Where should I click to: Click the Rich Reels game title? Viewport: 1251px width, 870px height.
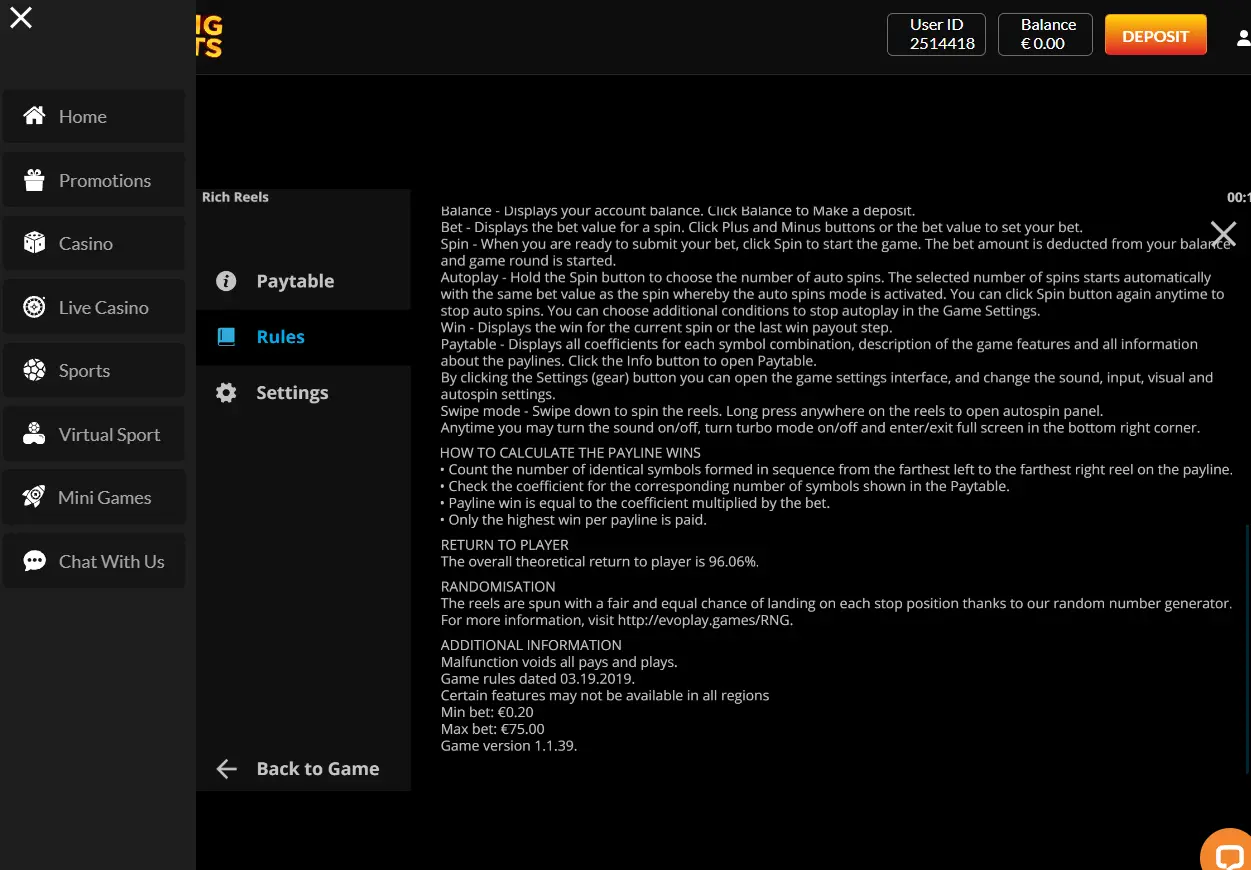235,197
